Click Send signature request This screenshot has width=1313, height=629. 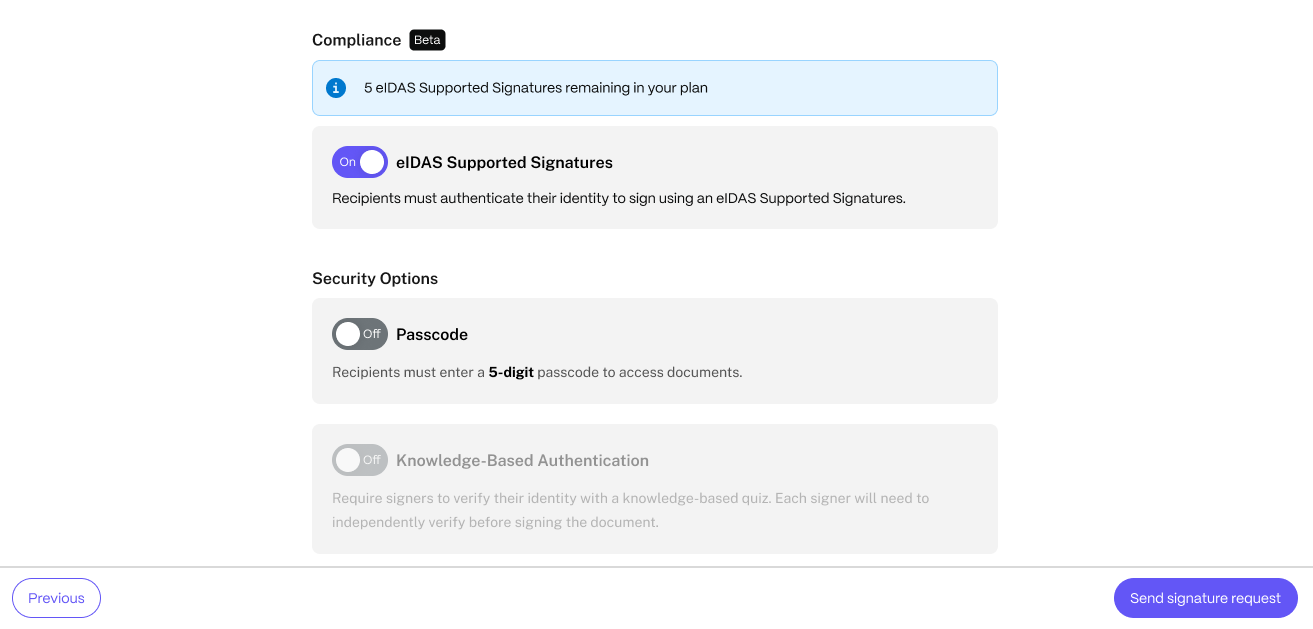click(x=1205, y=598)
